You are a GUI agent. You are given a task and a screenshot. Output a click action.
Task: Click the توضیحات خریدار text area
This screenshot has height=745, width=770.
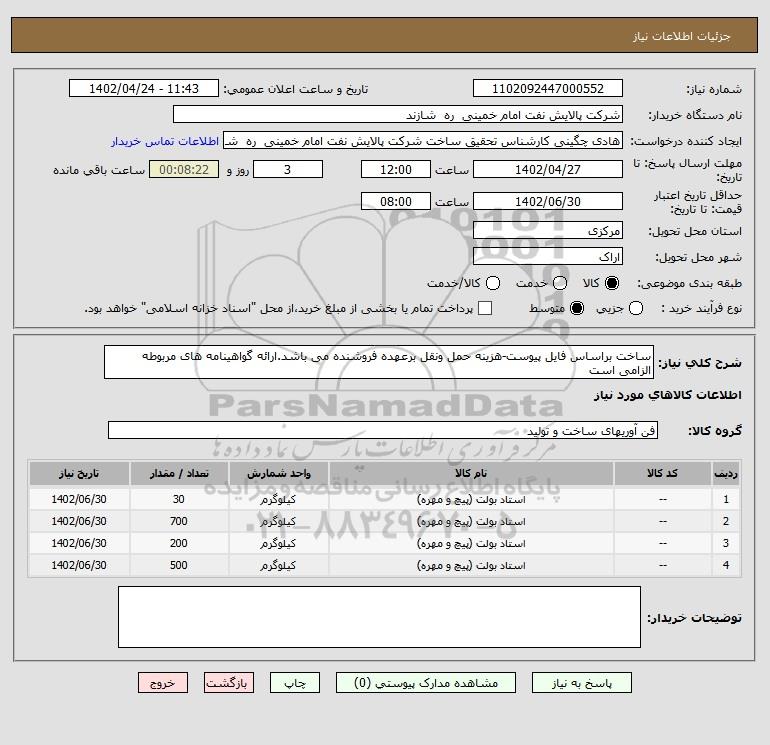click(x=379, y=617)
